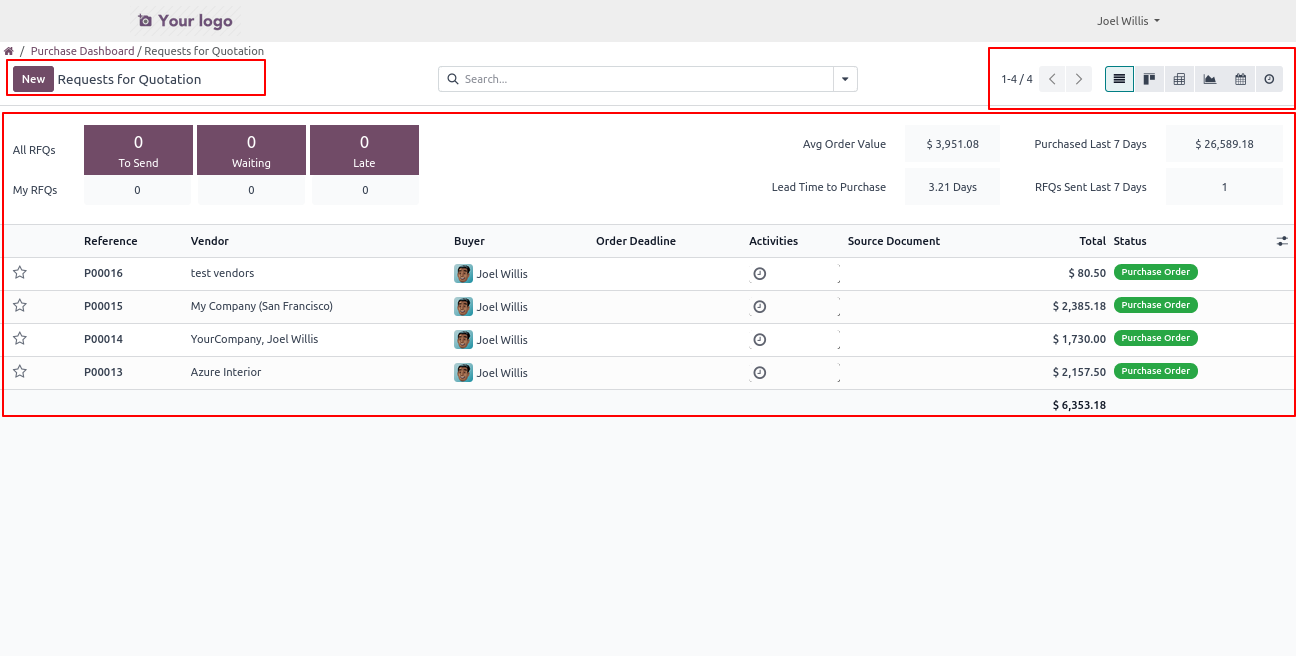
Task: Click the New button
Action: 33,79
